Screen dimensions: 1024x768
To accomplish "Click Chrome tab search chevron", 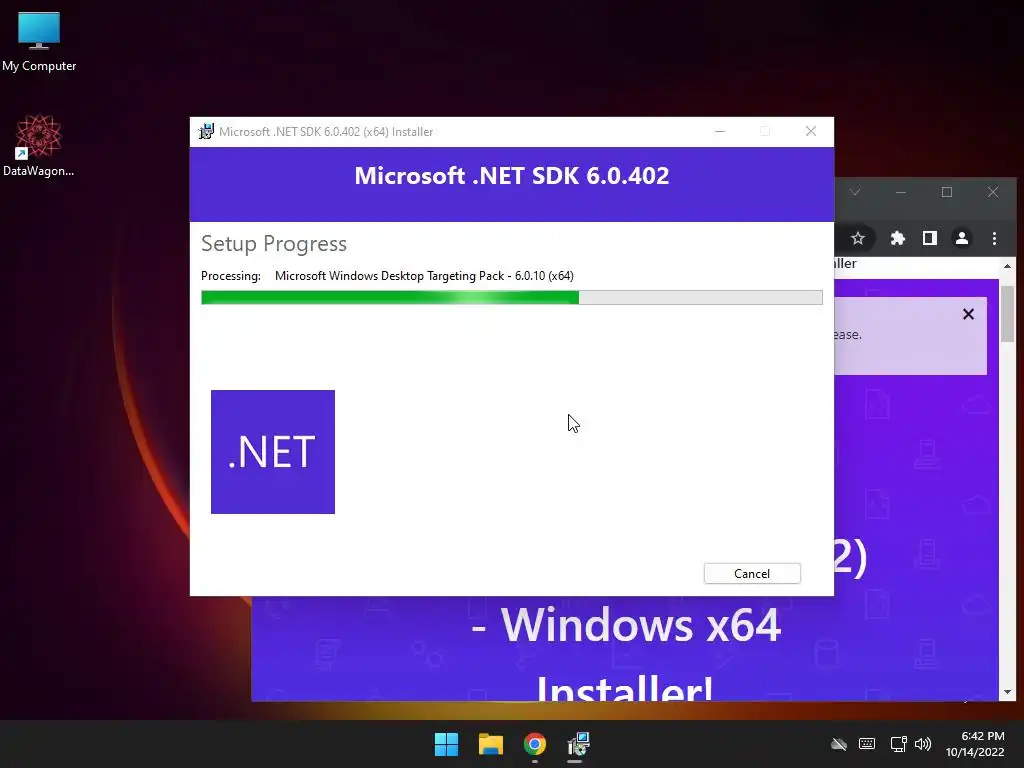I will pyautogui.click(x=854, y=192).
